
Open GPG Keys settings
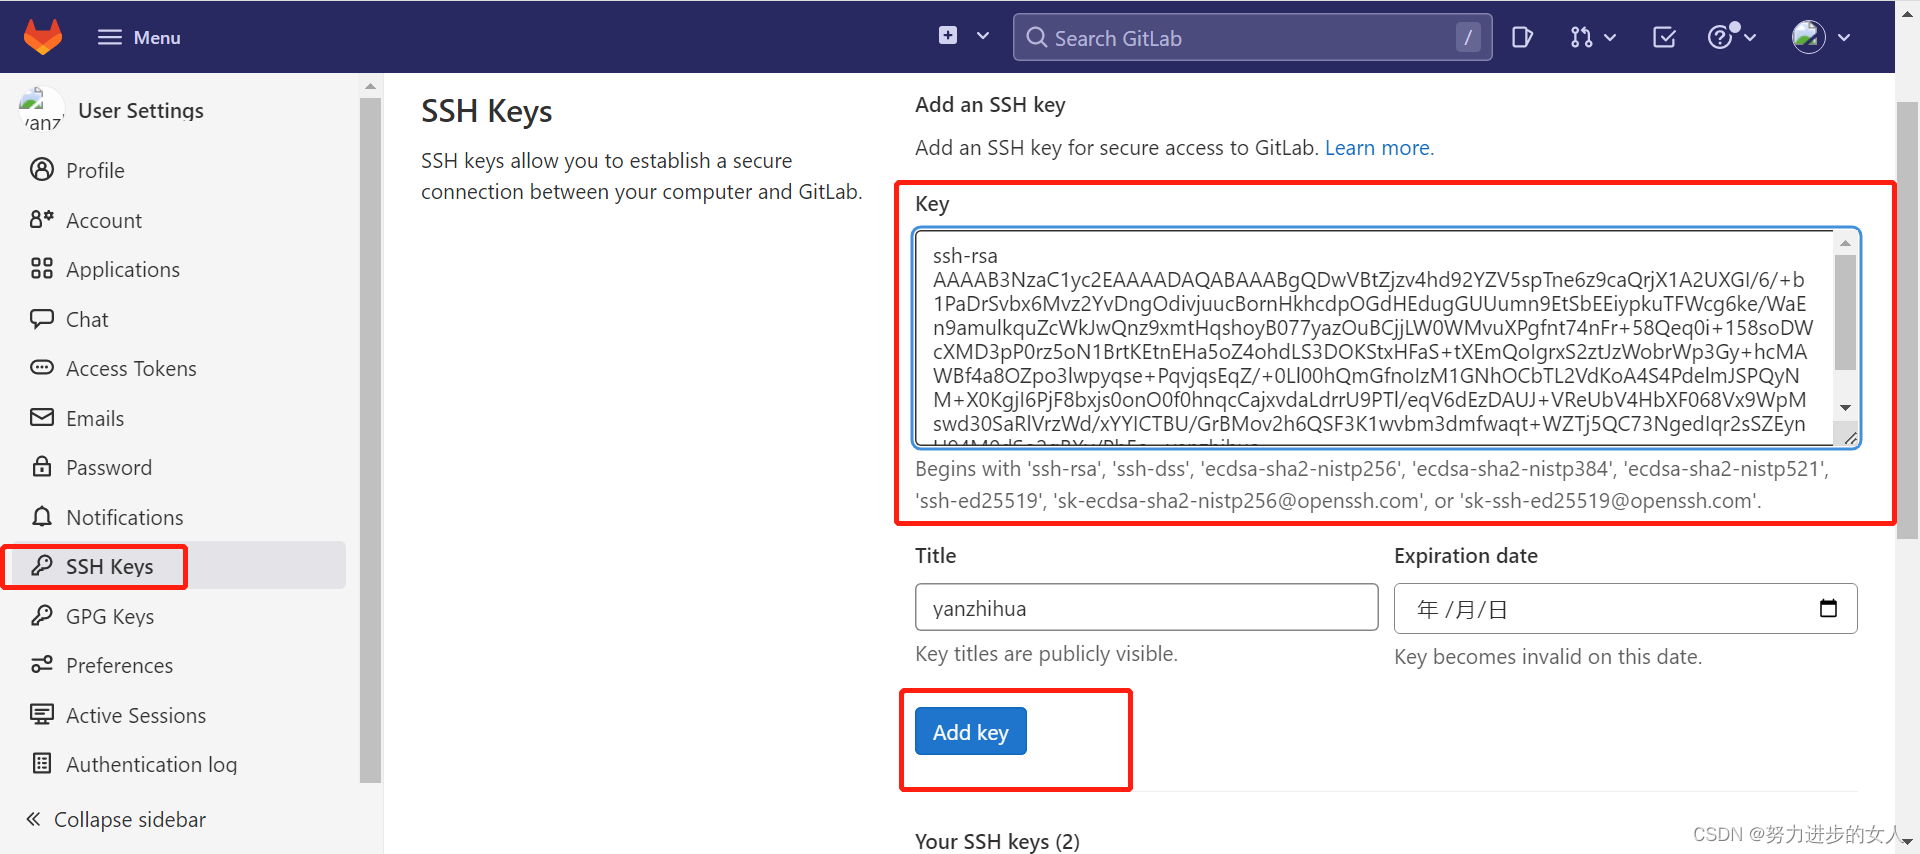(110, 616)
